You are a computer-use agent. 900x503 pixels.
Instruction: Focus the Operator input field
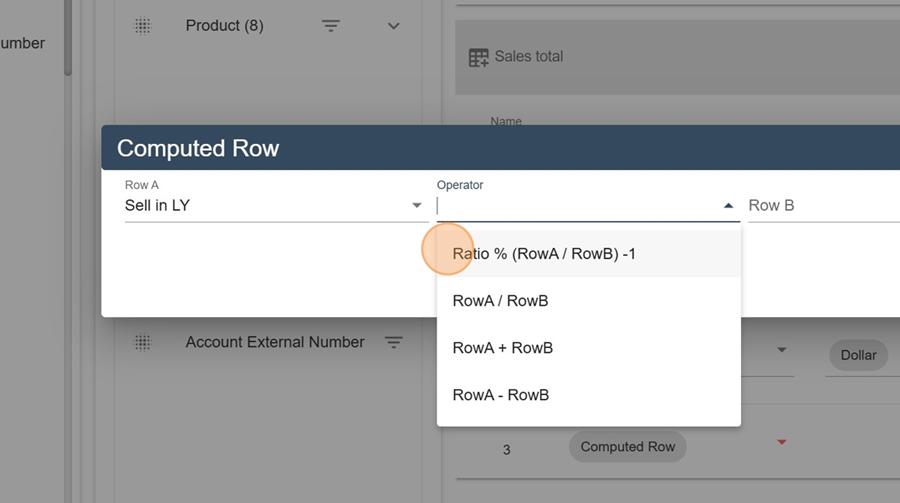[578, 206]
